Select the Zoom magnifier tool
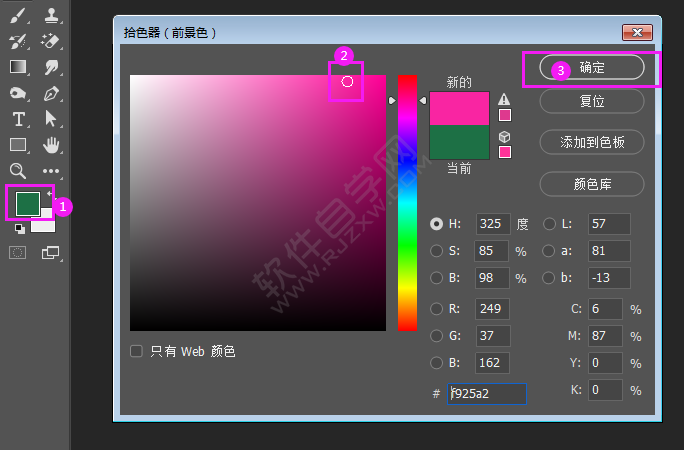684x450 pixels. coord(17,170)
